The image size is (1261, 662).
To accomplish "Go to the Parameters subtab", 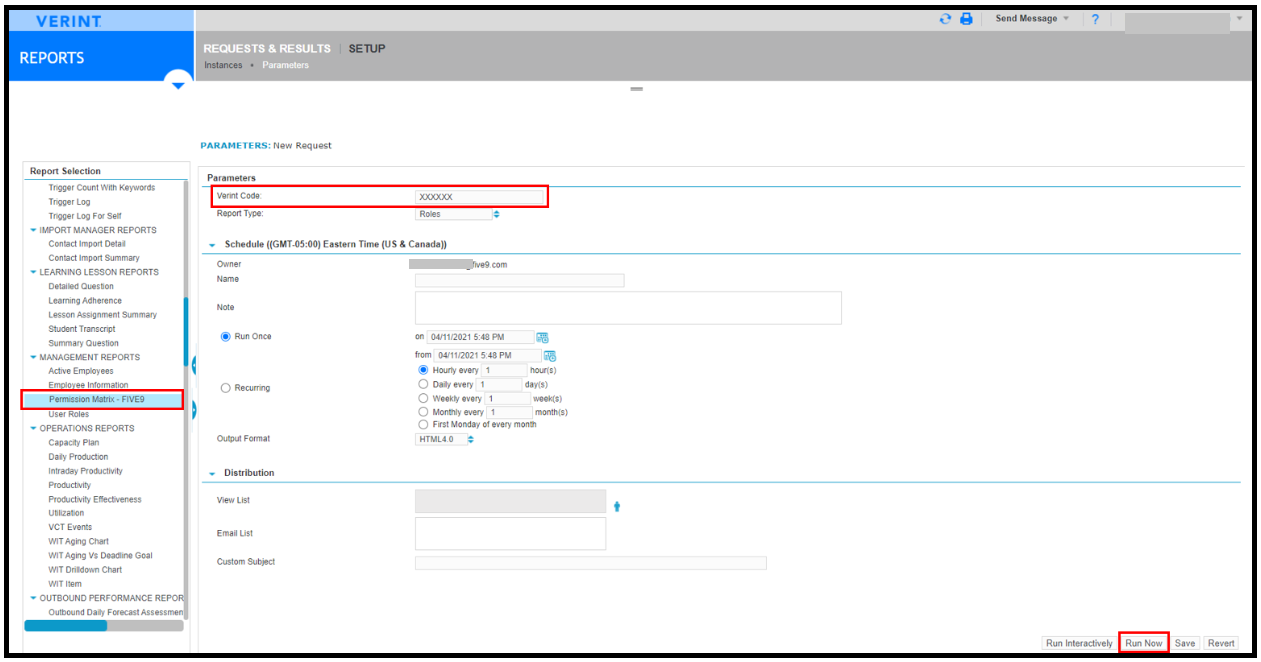I will click(286, 66).
